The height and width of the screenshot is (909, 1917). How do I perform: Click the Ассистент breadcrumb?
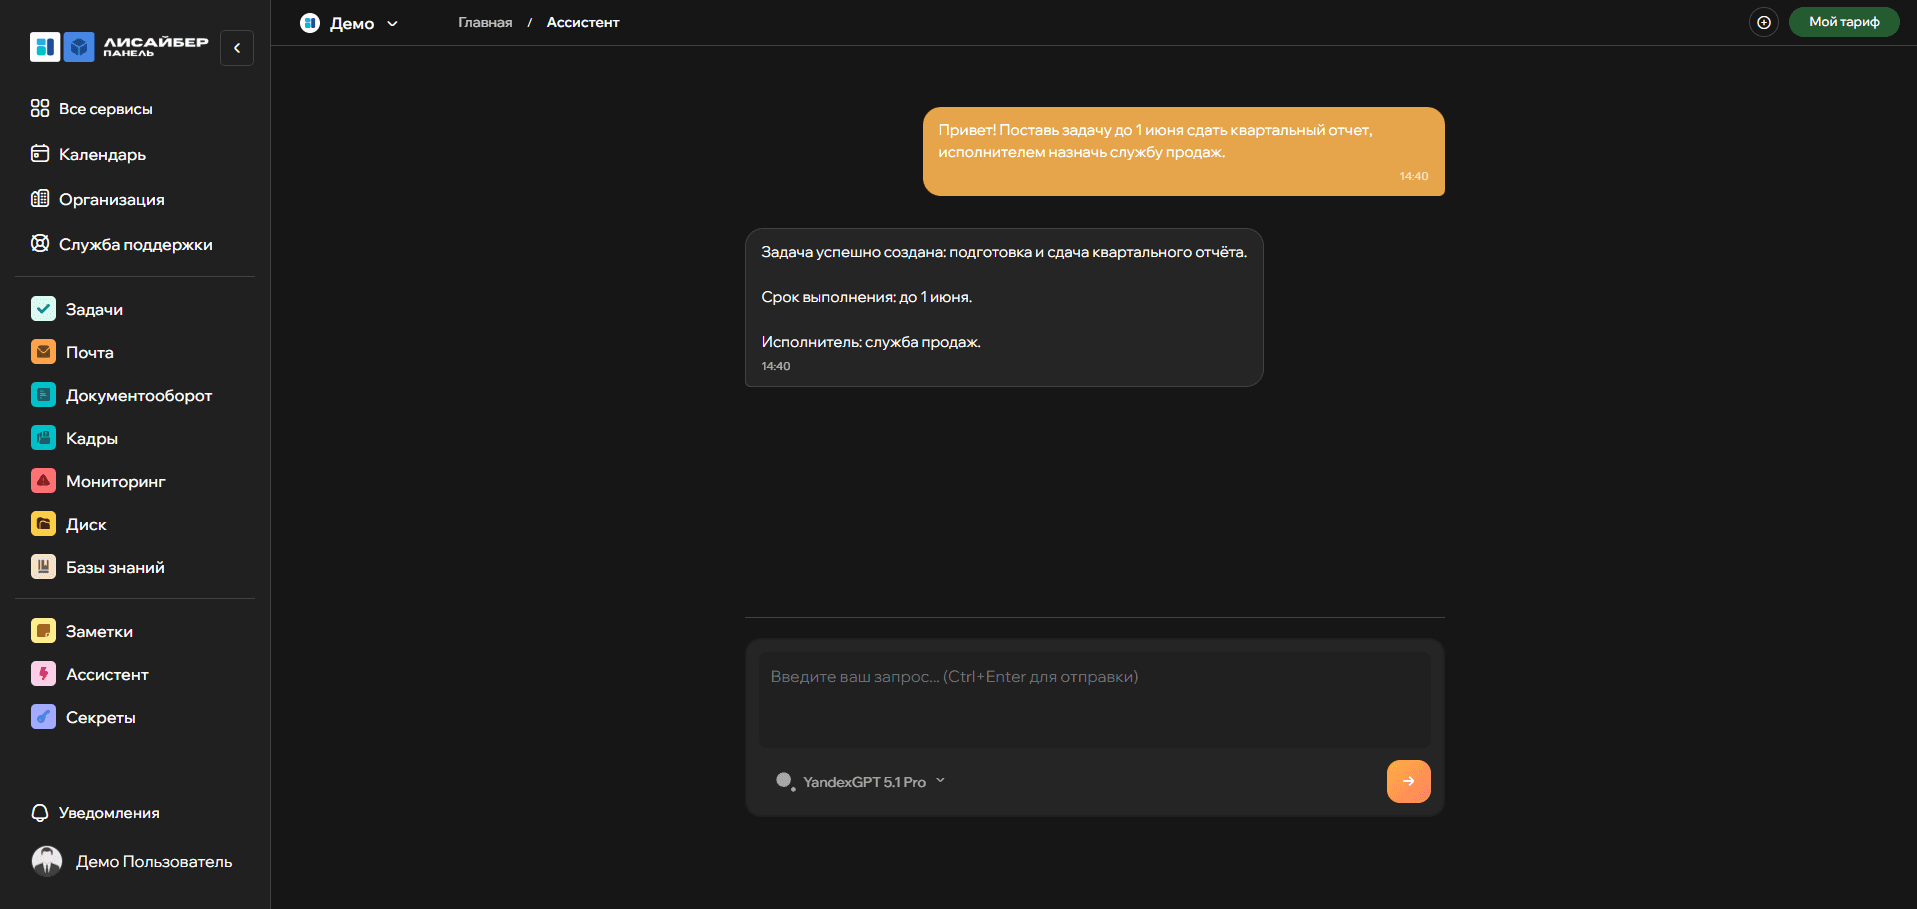[583, 22]
